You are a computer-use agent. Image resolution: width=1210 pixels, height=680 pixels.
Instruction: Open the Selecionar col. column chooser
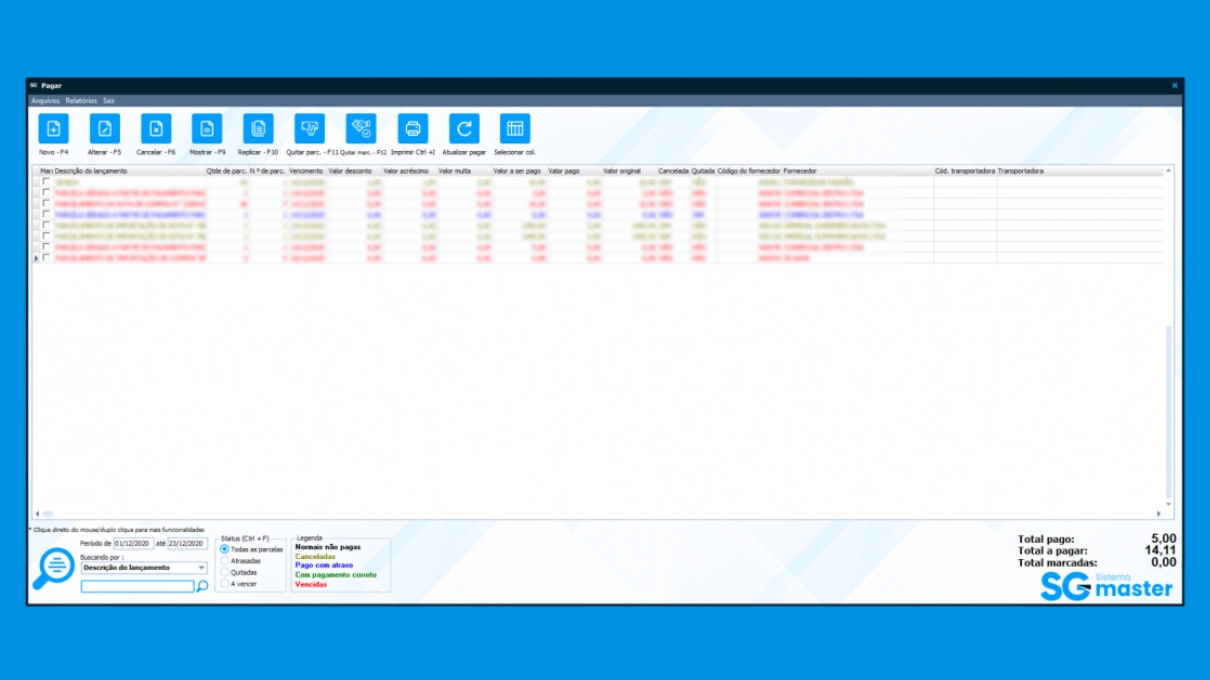pos(515,129)
